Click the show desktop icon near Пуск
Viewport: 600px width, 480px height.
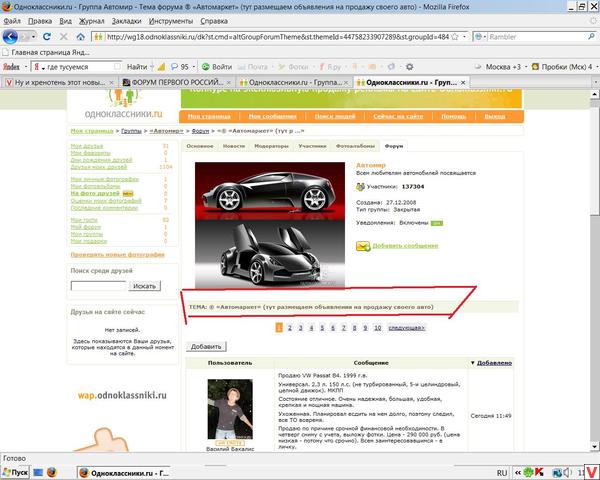pos(38,472)
